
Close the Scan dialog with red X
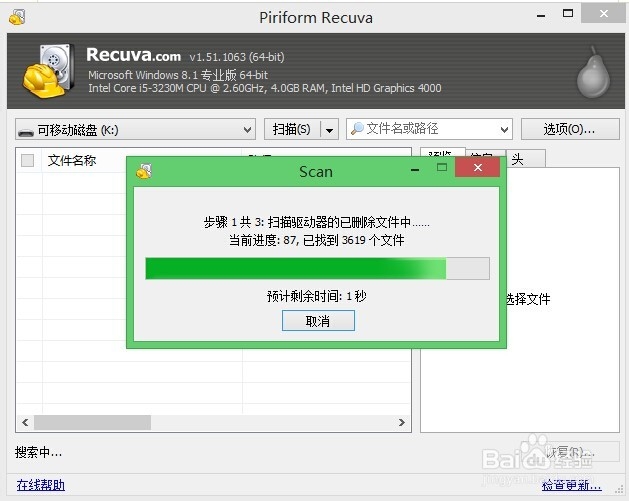pyautogui.click(x=477, y=167)
